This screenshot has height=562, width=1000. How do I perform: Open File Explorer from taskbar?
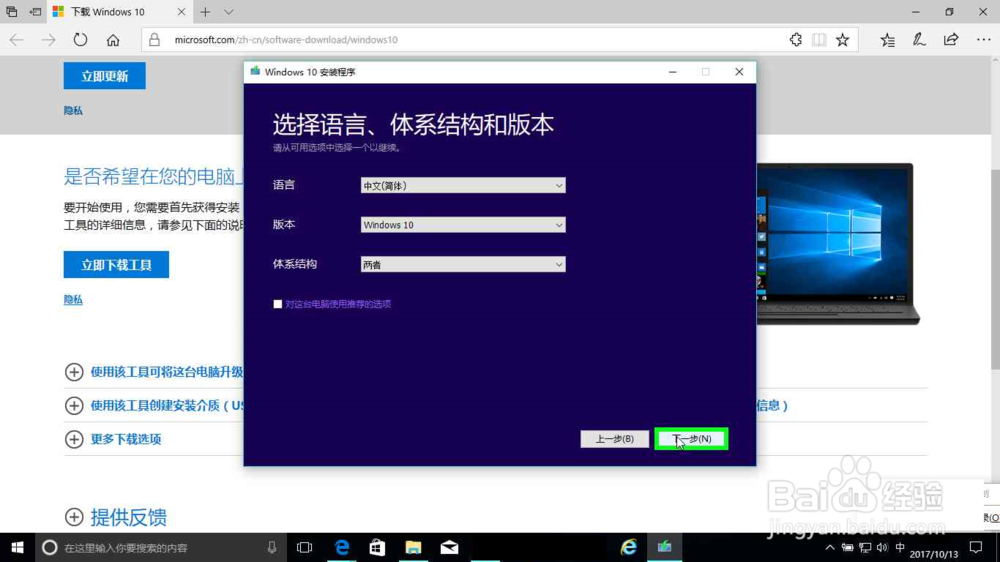coord(413,547)
